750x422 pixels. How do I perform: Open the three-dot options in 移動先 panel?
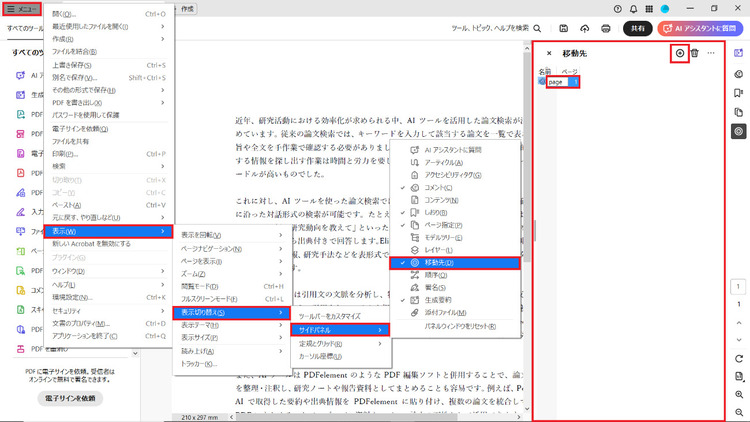[711, 53]
